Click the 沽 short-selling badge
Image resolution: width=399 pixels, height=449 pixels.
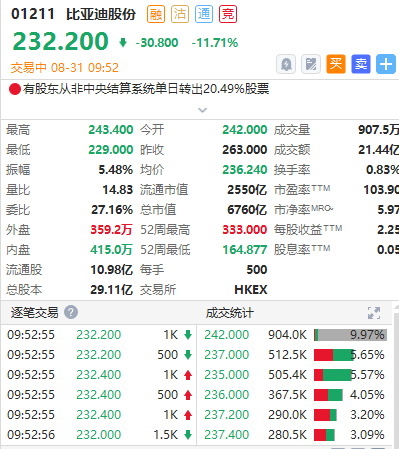(180, 14)
